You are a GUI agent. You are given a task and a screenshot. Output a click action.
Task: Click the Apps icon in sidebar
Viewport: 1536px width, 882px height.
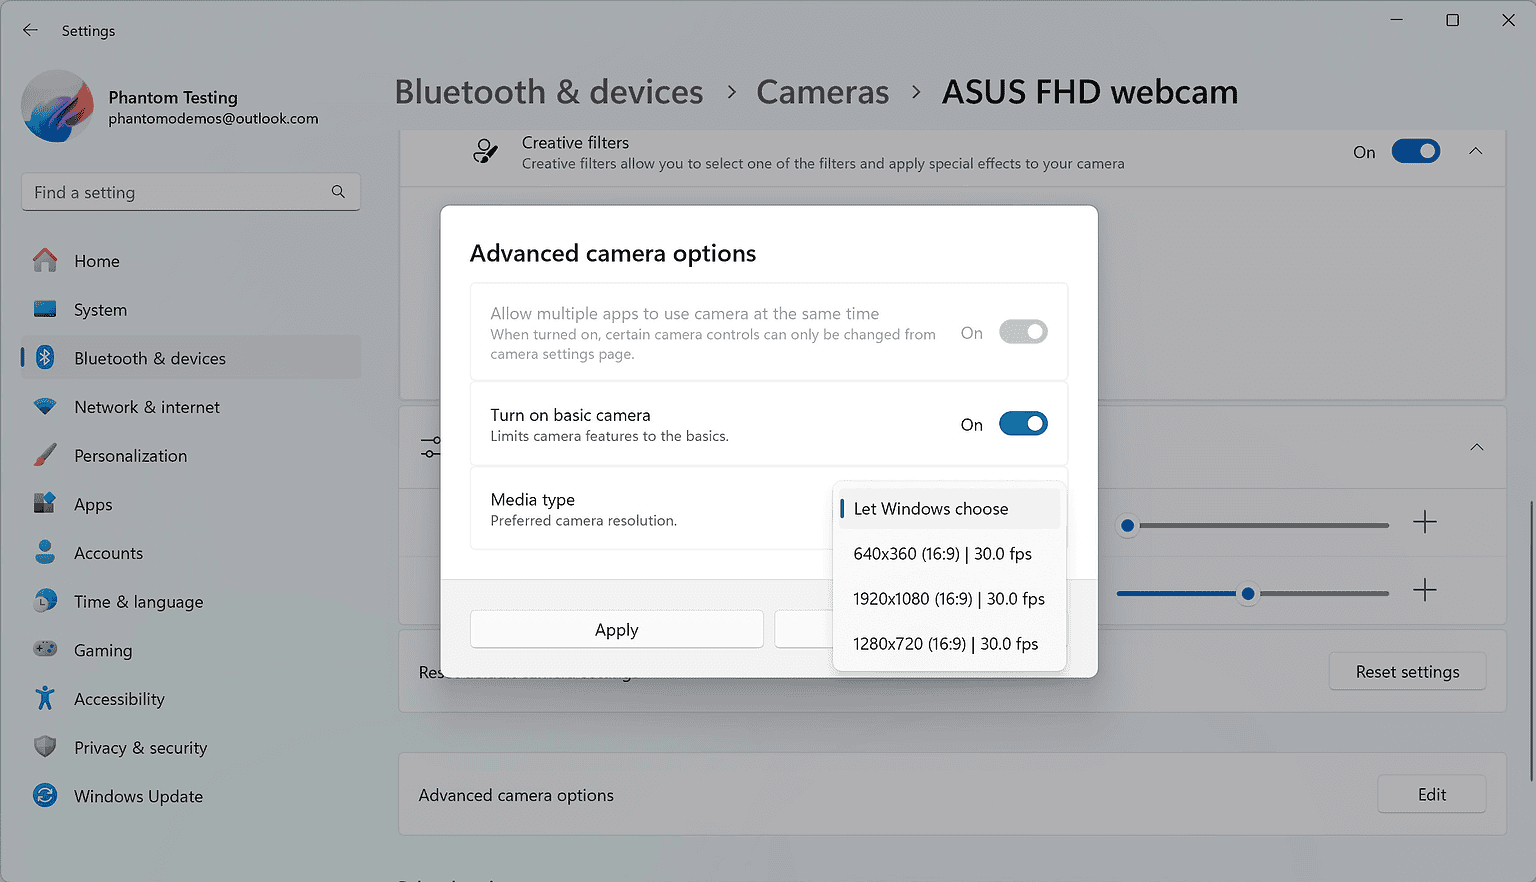tap(45, 504)
